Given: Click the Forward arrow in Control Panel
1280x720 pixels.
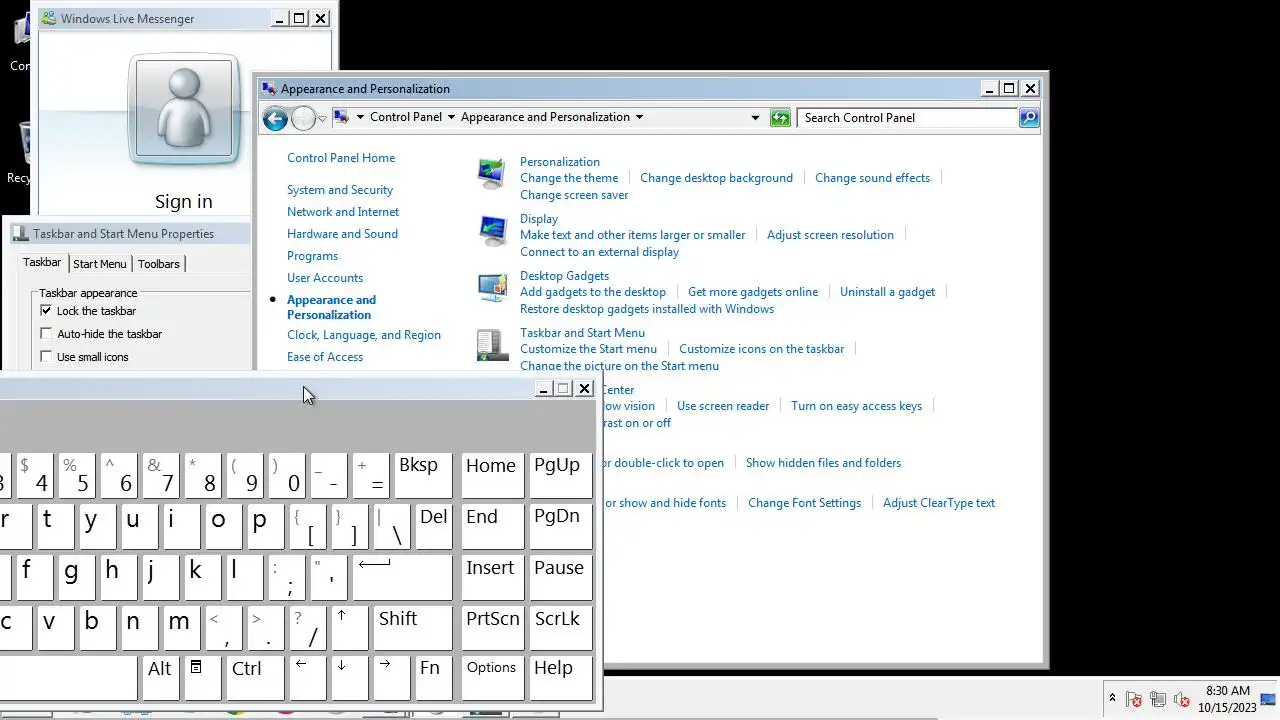Looking at the screenshot, I should click(303, 118).
